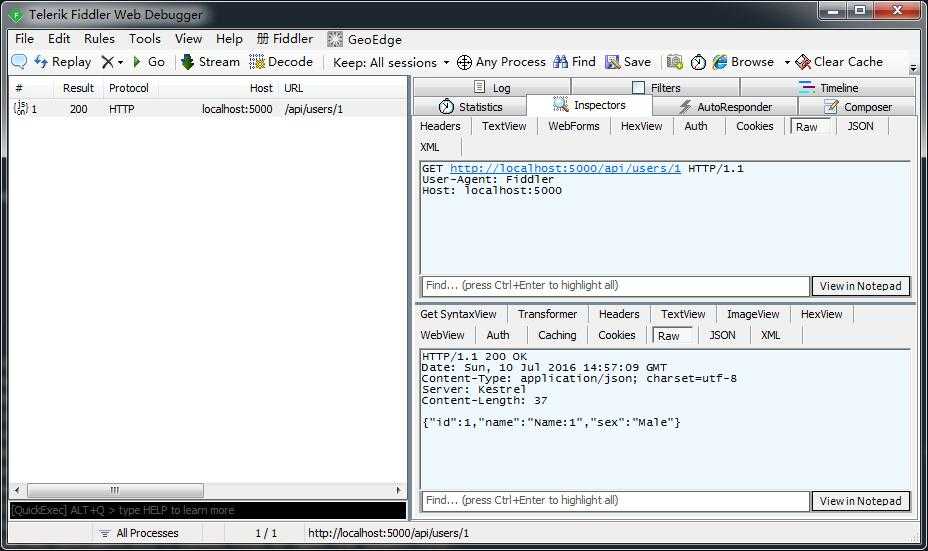
Task: Select response JSON inspector tab
Action: [723, 335]
